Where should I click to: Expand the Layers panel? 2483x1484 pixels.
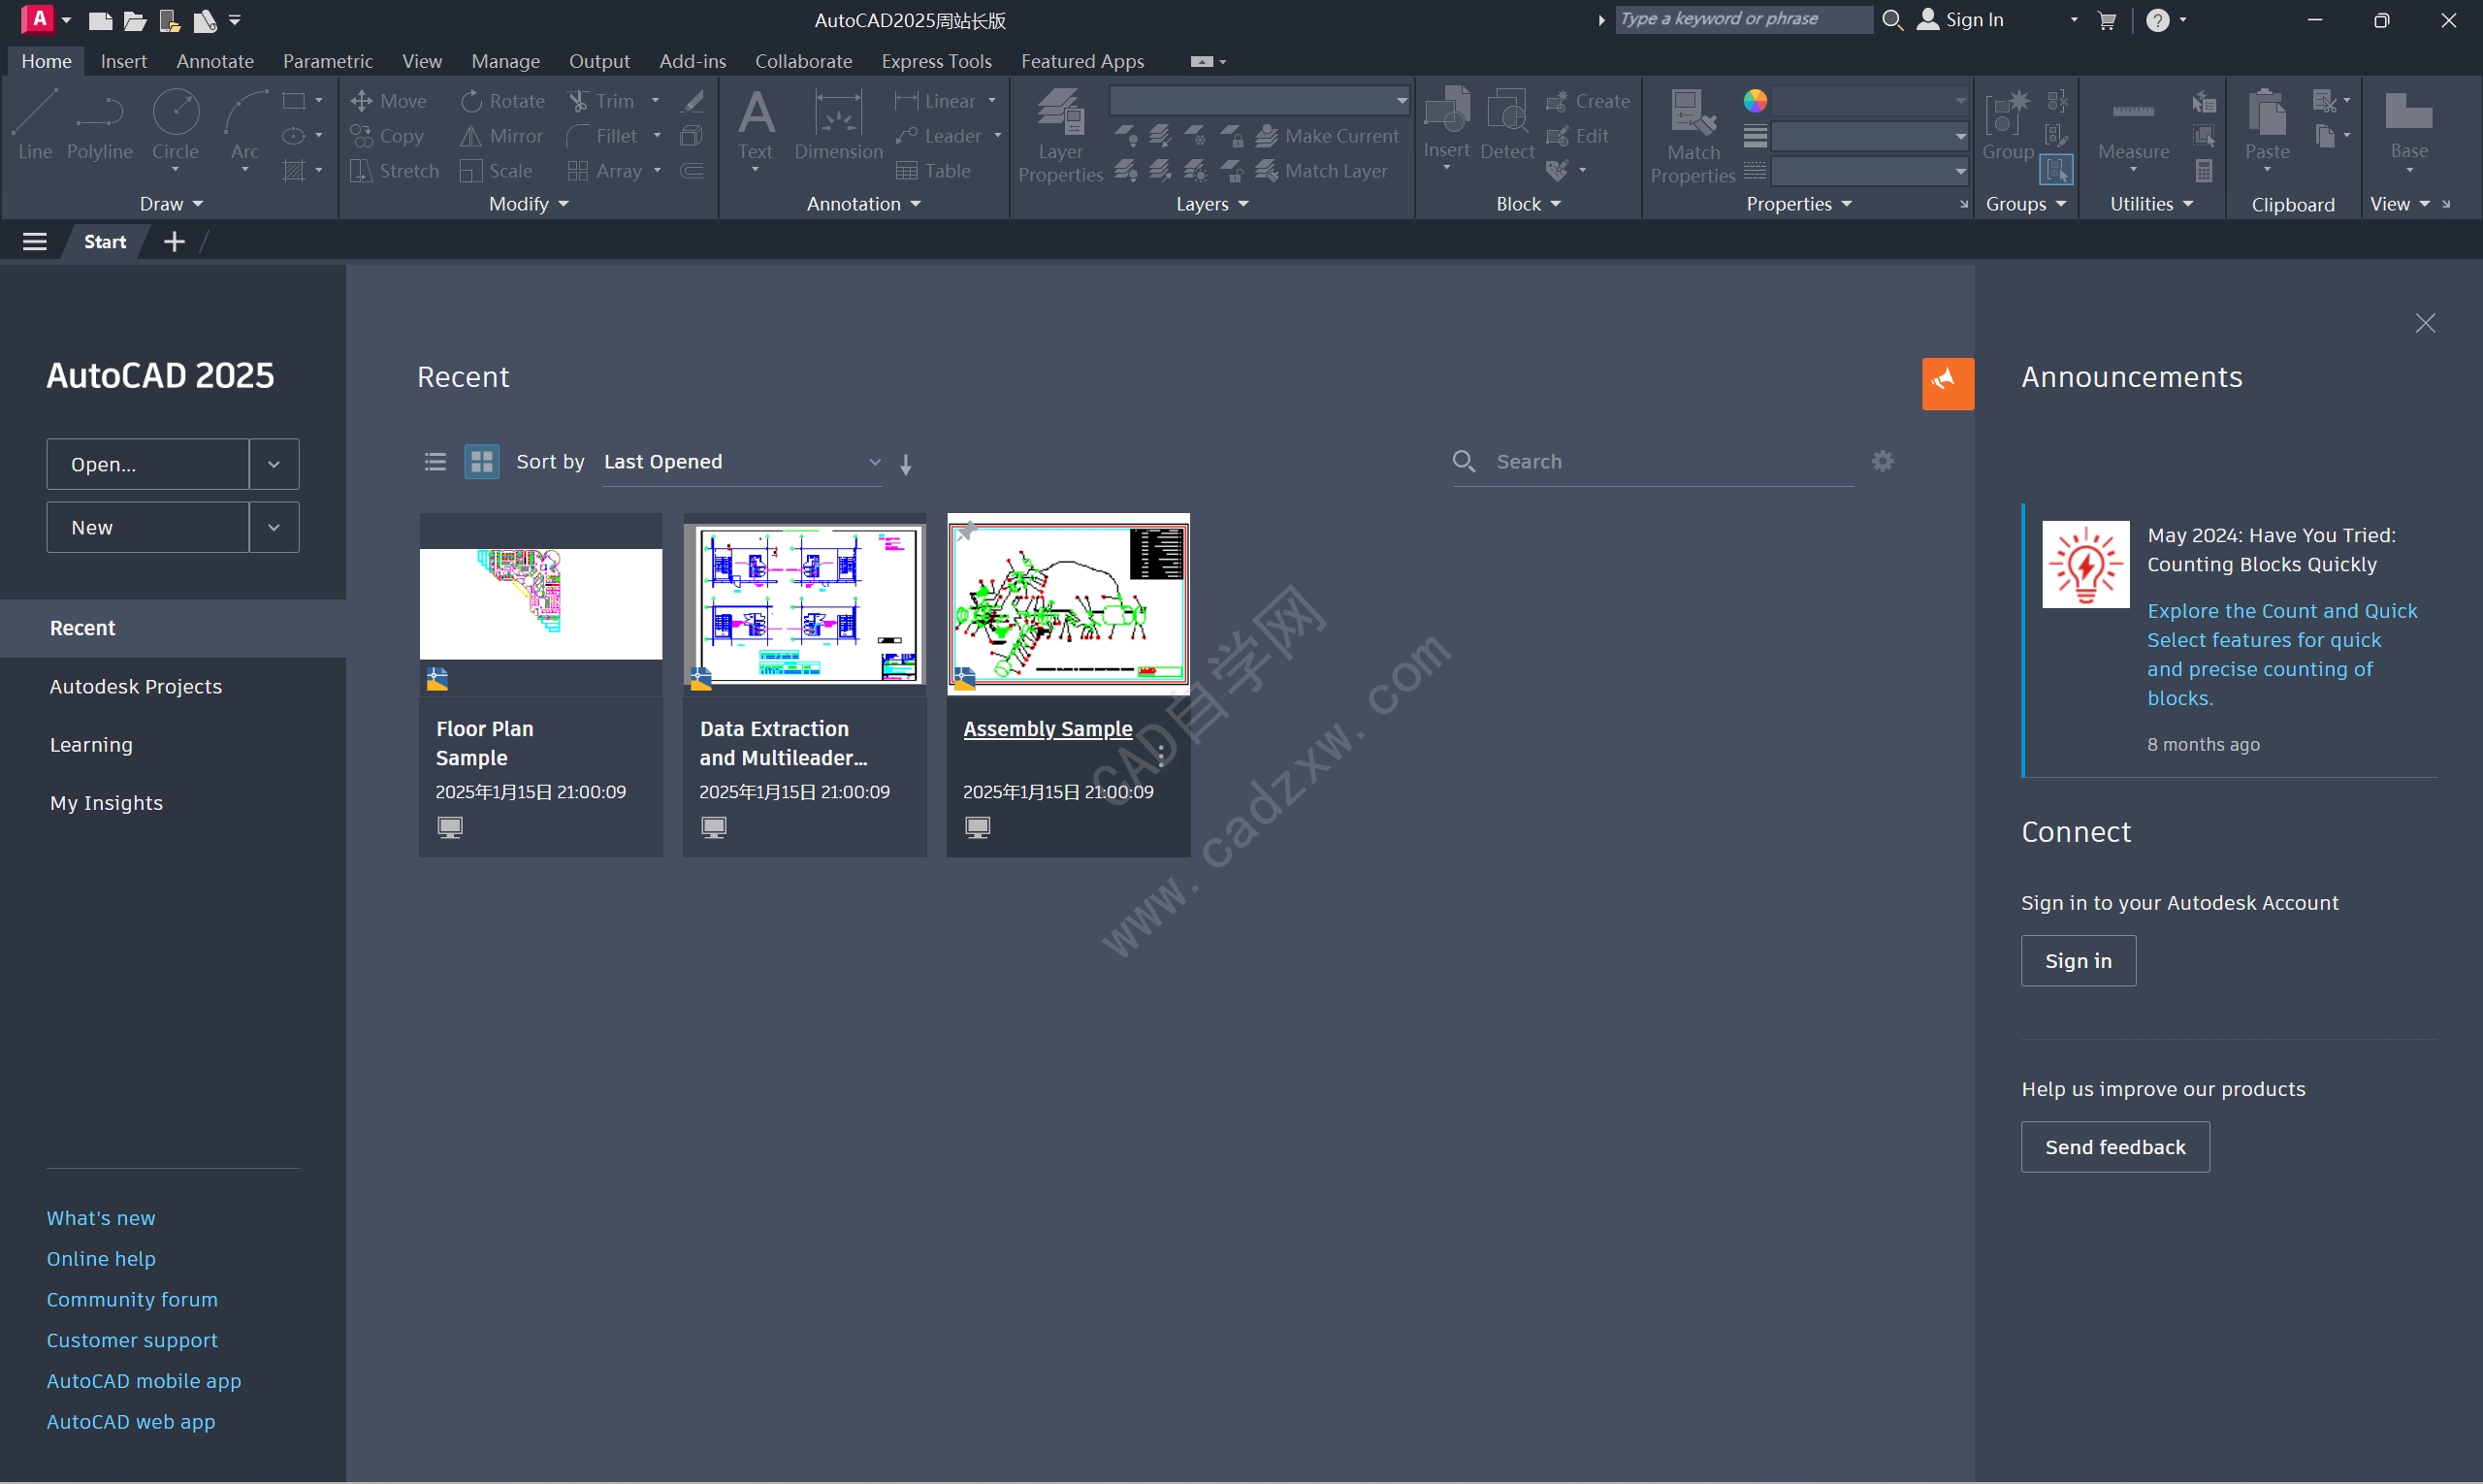pos(1212,204)
